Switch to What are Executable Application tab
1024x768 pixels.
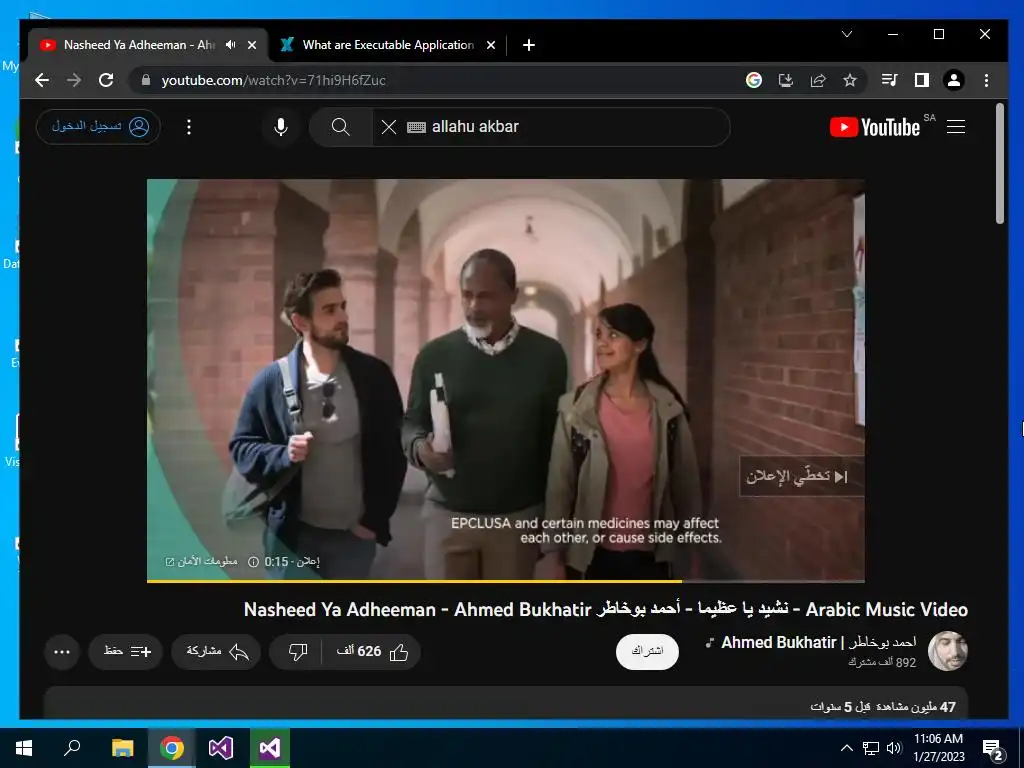tap(389, 45)
